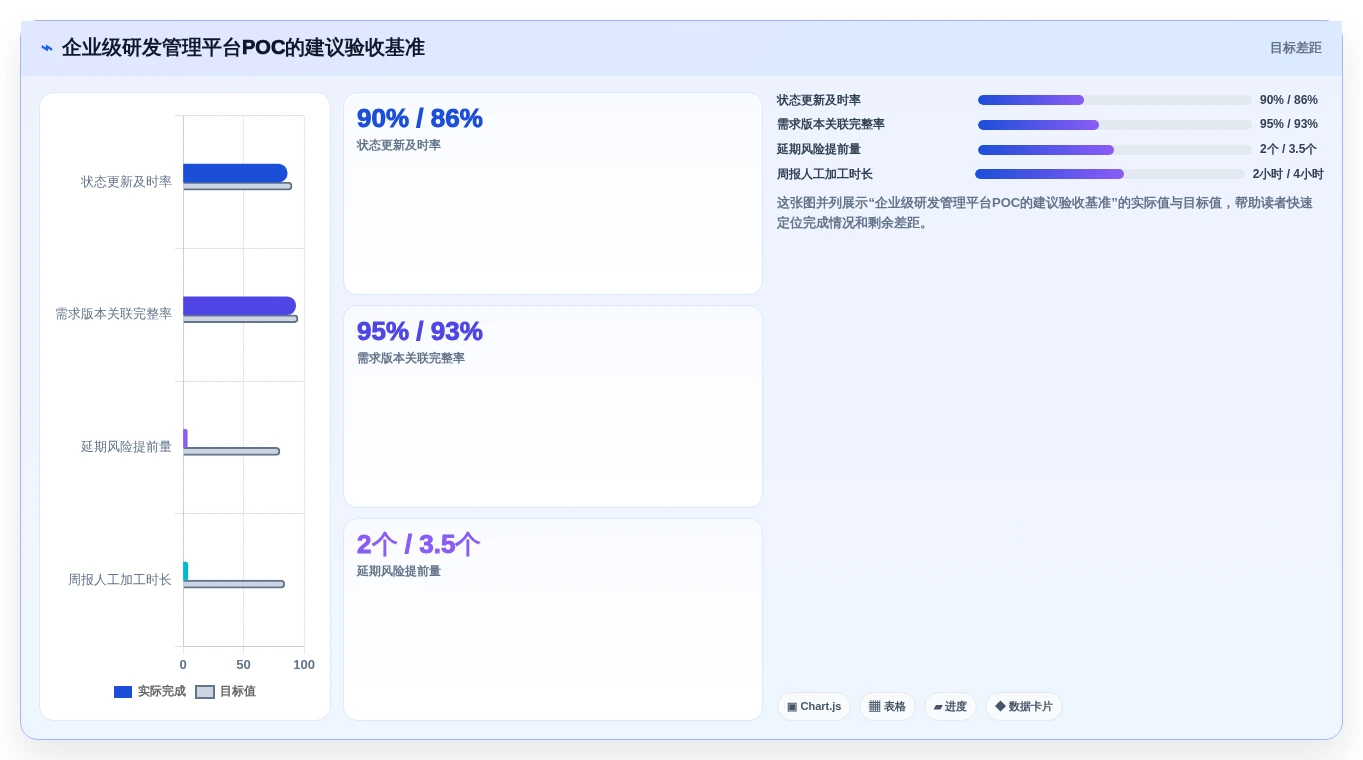Screen dimensions: 1363x760
Task: Click the 需求版本关联完整率 progress bar
Action: point(1115,125)
